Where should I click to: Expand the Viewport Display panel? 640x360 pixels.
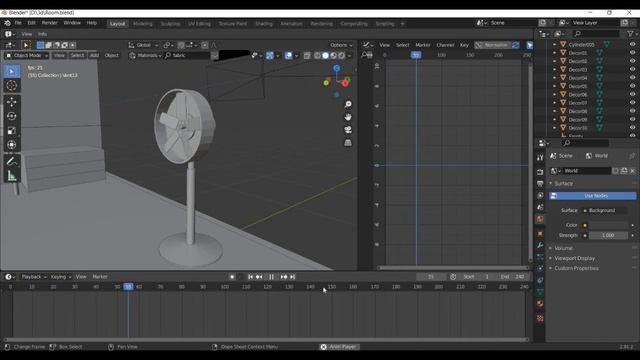point(574,258)
